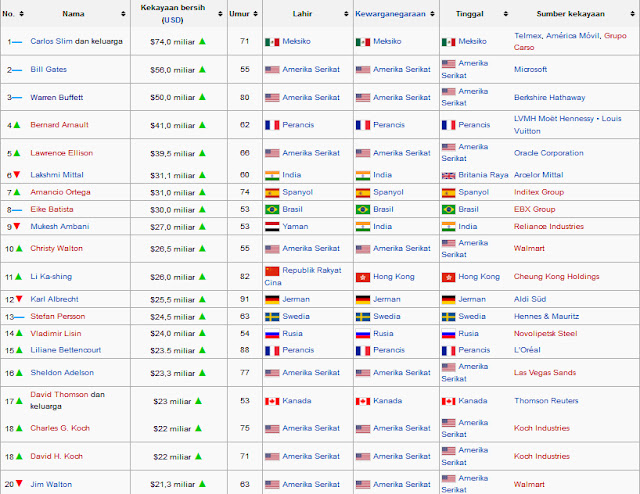Open the Cheung Kong Holdings link
Viewport: 640px width, 494px height.
pyautogui.click(x=556, y=277)
